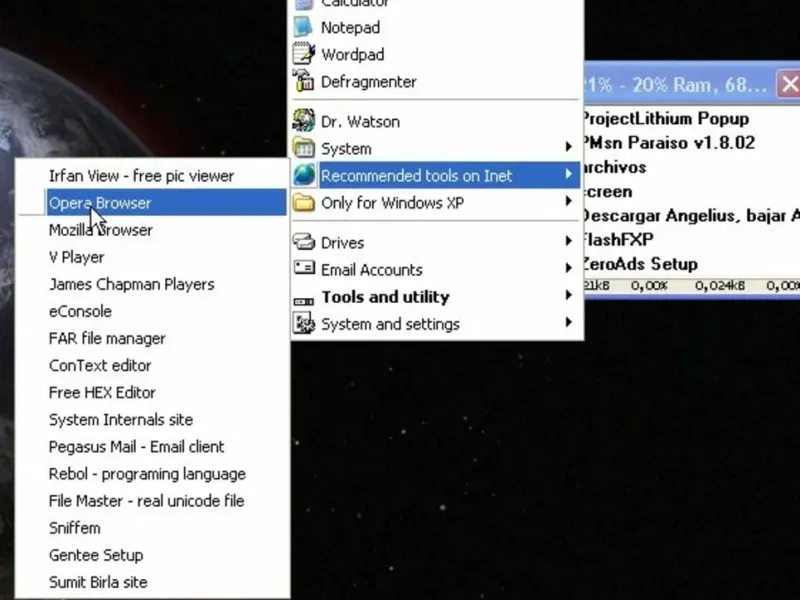Select Msn Paraiso v1.8.02 in list
This screenshot has width=800, height=600.
click(669, 143)
